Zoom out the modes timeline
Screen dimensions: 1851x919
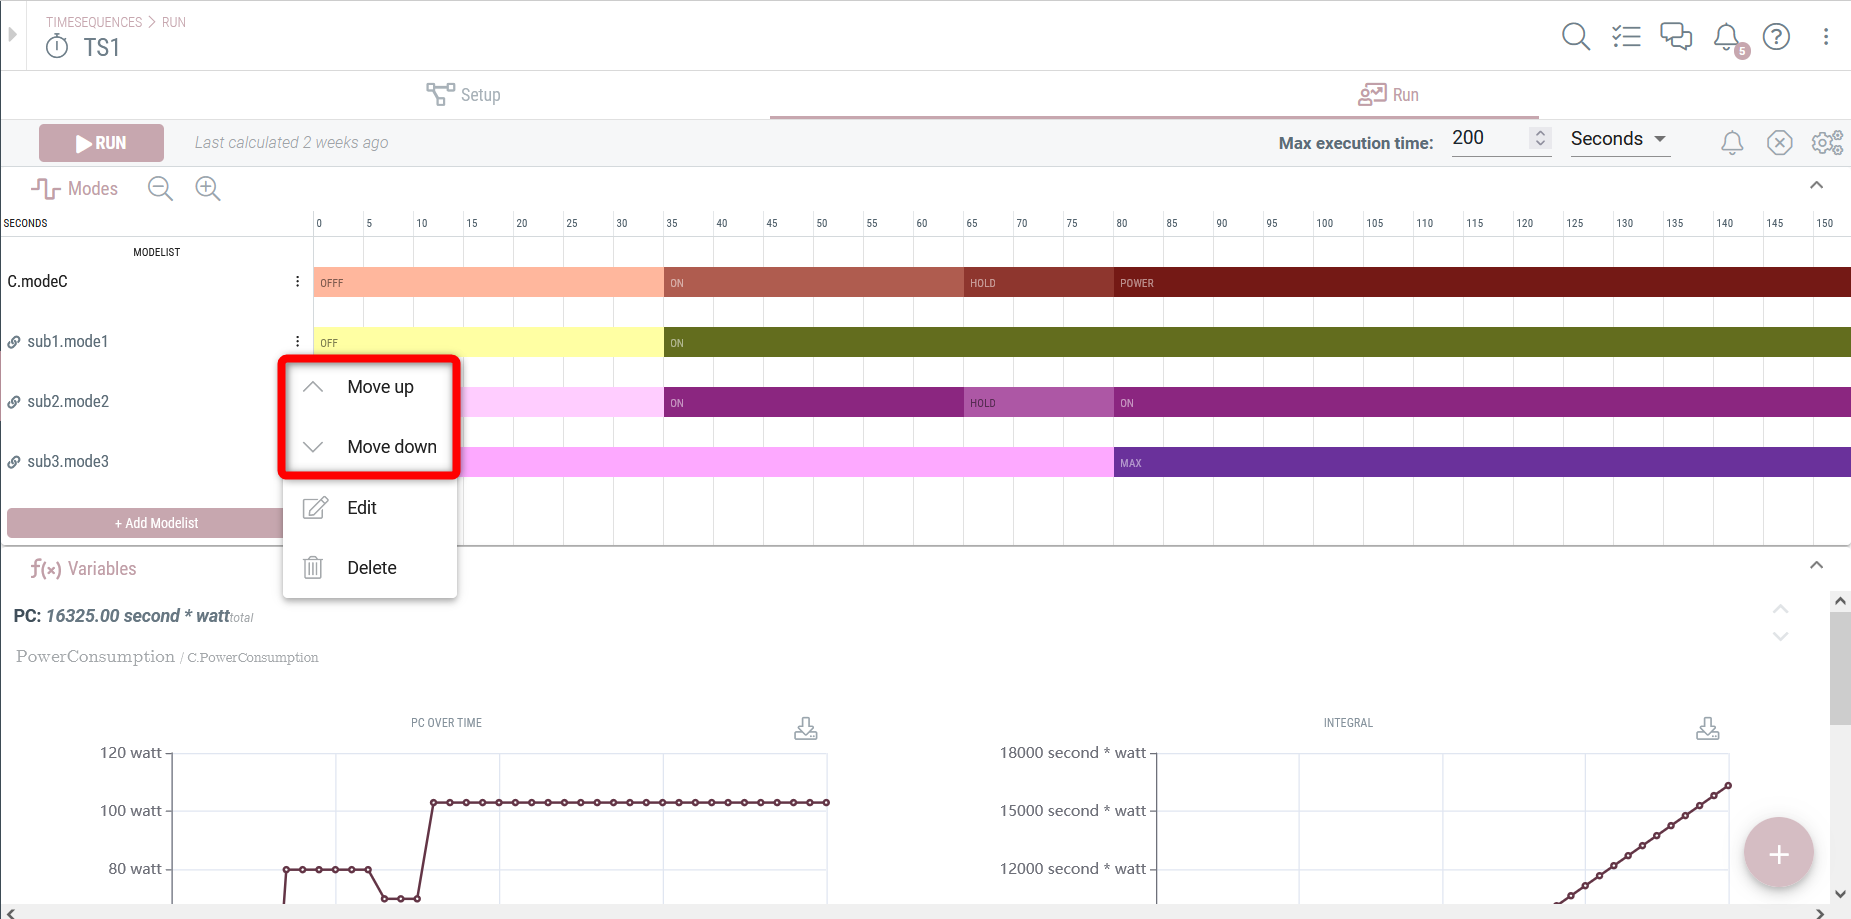coord(160,188)
